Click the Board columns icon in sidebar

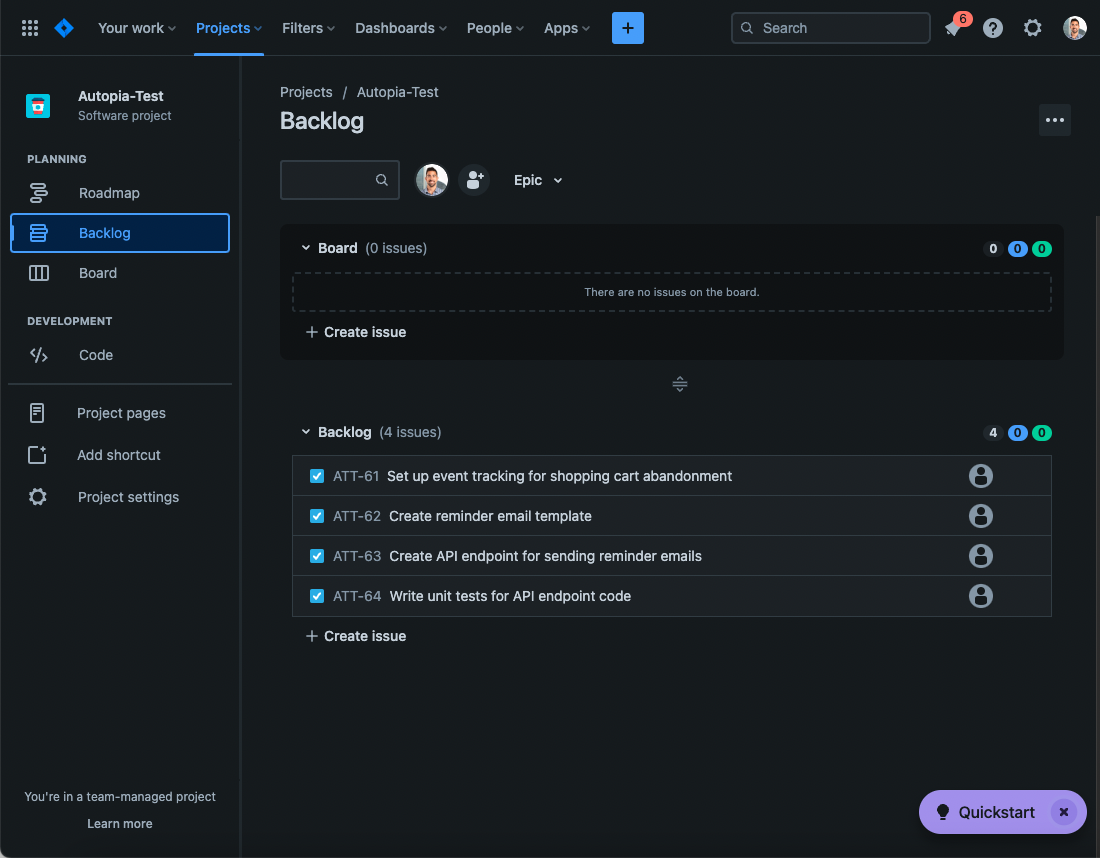39,273
